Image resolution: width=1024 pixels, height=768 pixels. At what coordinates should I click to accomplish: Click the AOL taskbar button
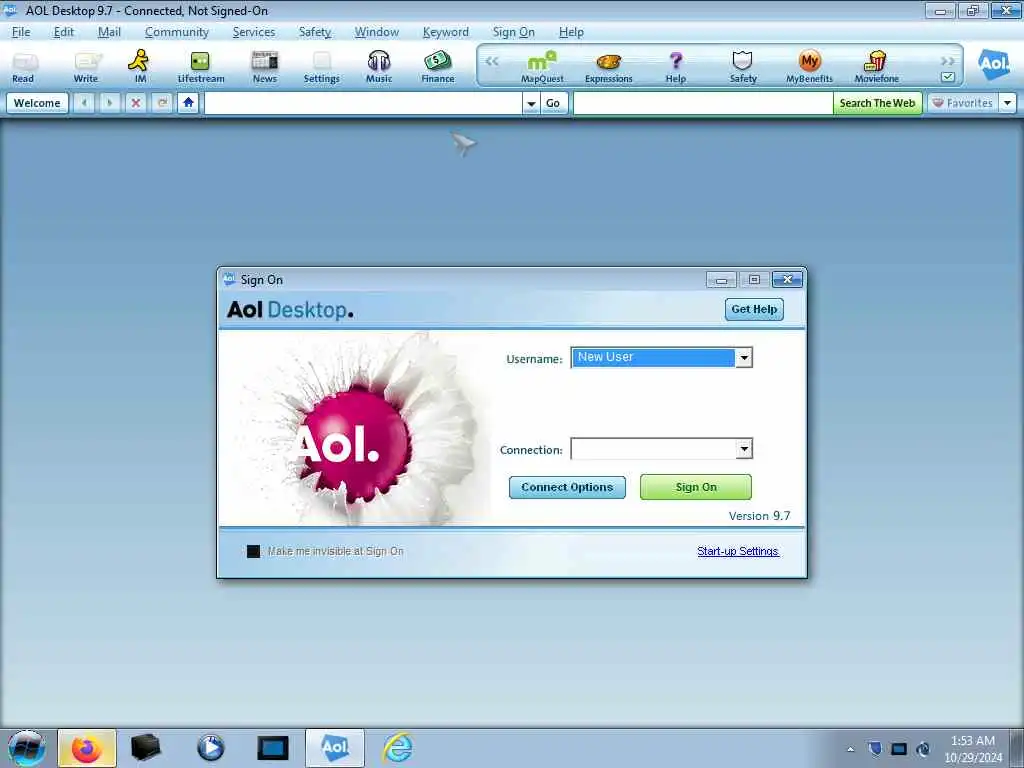(x=334, y=748)
